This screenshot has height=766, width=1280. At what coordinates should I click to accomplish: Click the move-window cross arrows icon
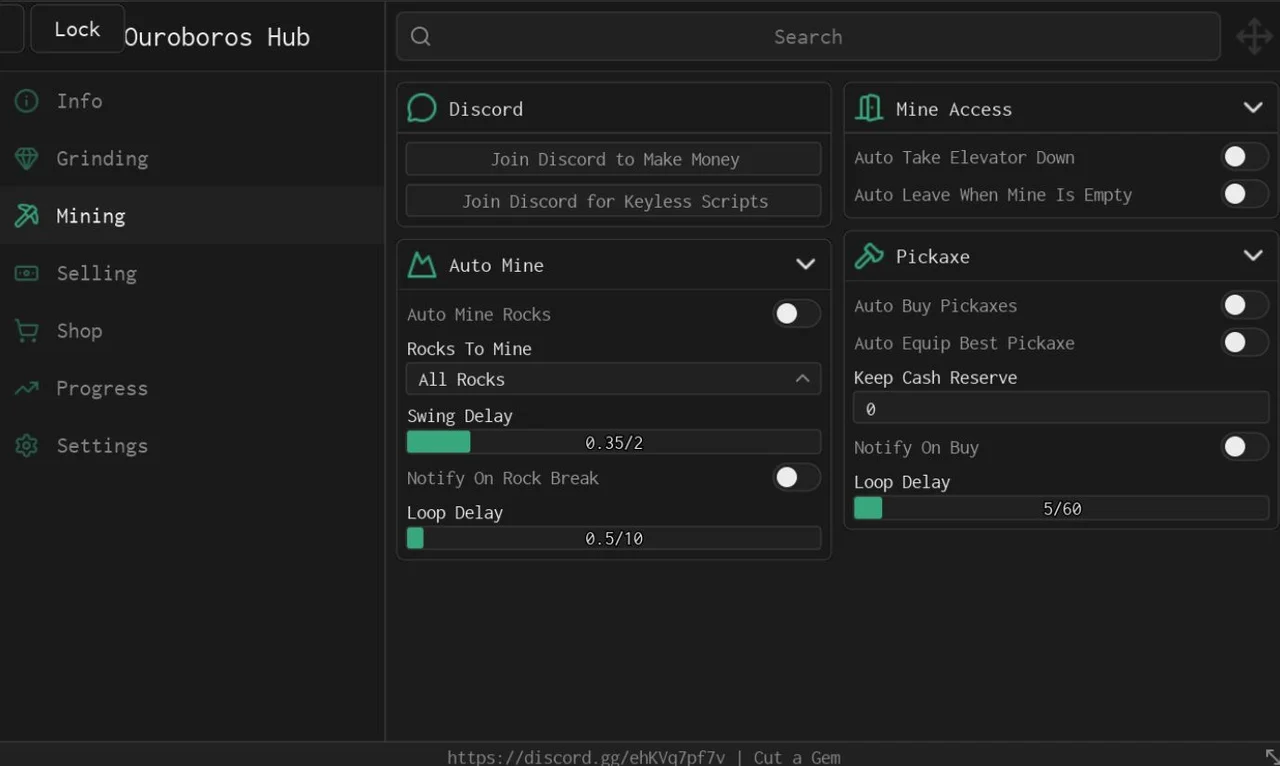(x=1254, y=37)
